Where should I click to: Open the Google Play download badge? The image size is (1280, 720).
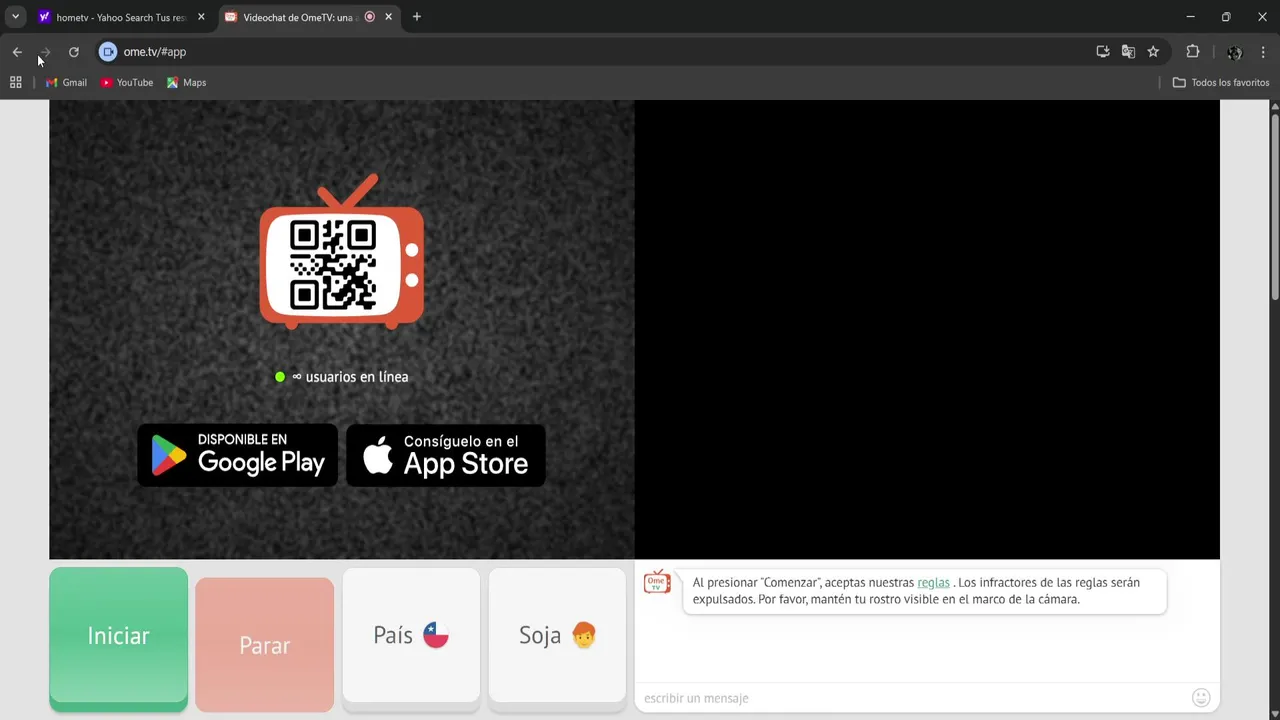click(x=238, y=455)
